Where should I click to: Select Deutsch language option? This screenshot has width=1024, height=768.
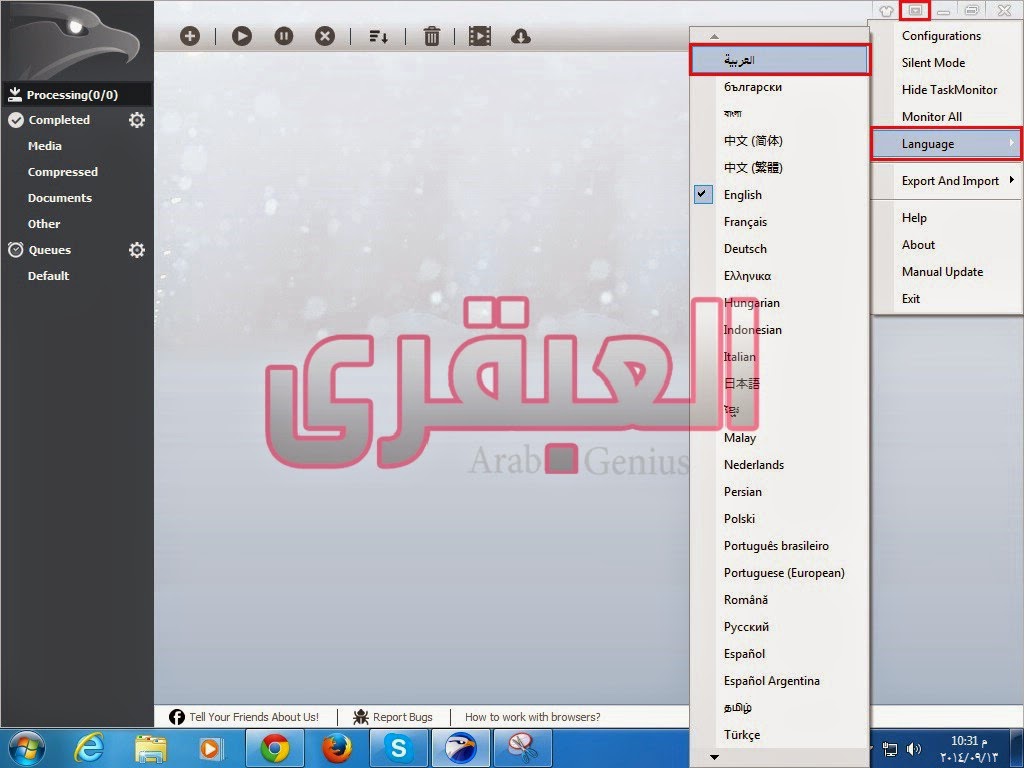pyautogui.click(x=780, y=249)
